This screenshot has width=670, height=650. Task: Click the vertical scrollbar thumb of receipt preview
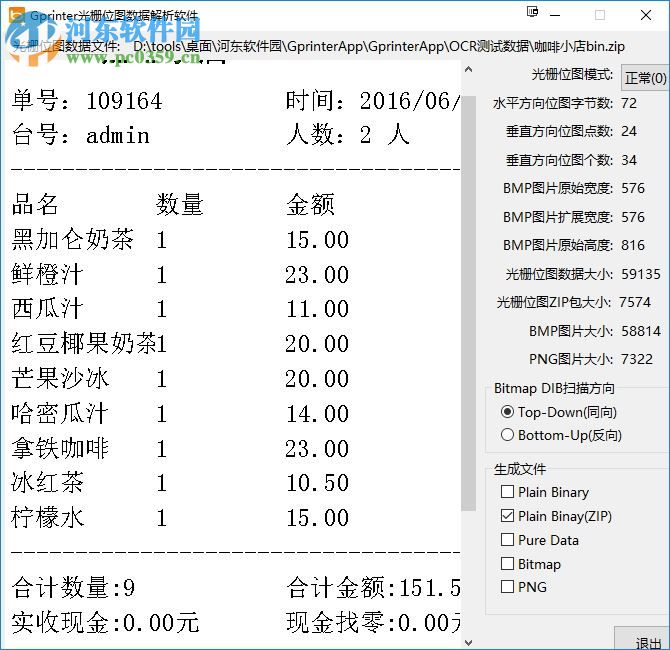click(x=468, y=303)
